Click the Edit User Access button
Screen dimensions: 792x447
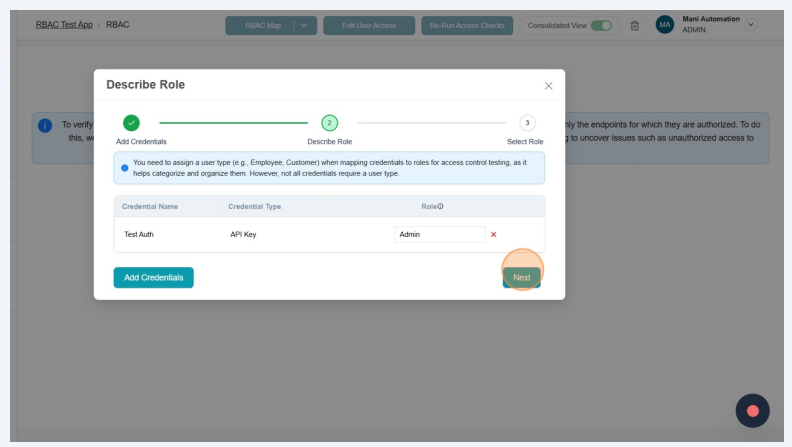coord(369,25)
